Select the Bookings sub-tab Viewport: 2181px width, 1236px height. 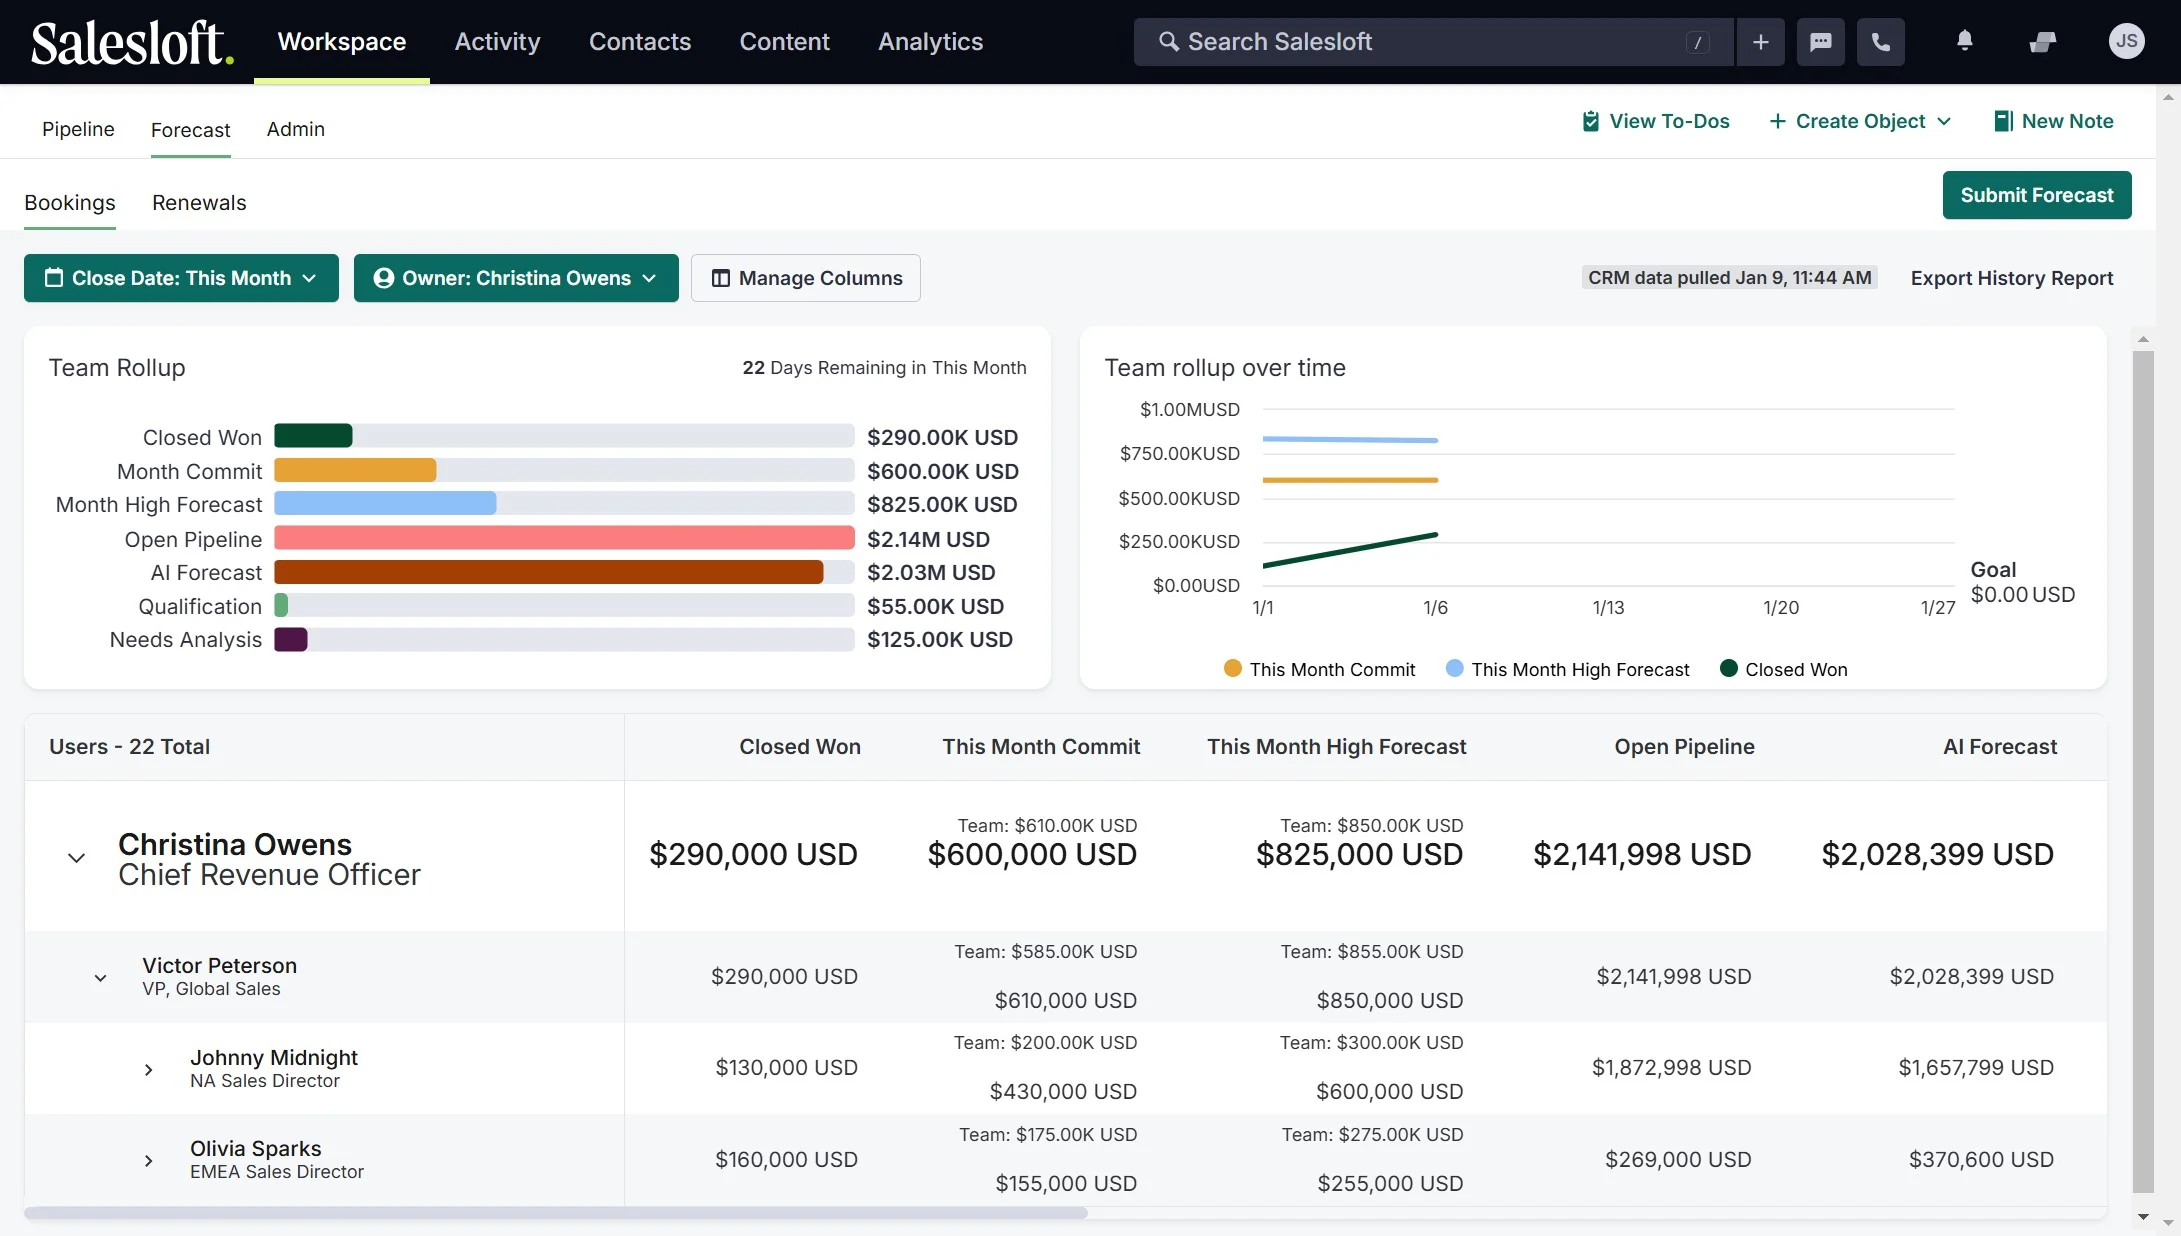point(70,203)
